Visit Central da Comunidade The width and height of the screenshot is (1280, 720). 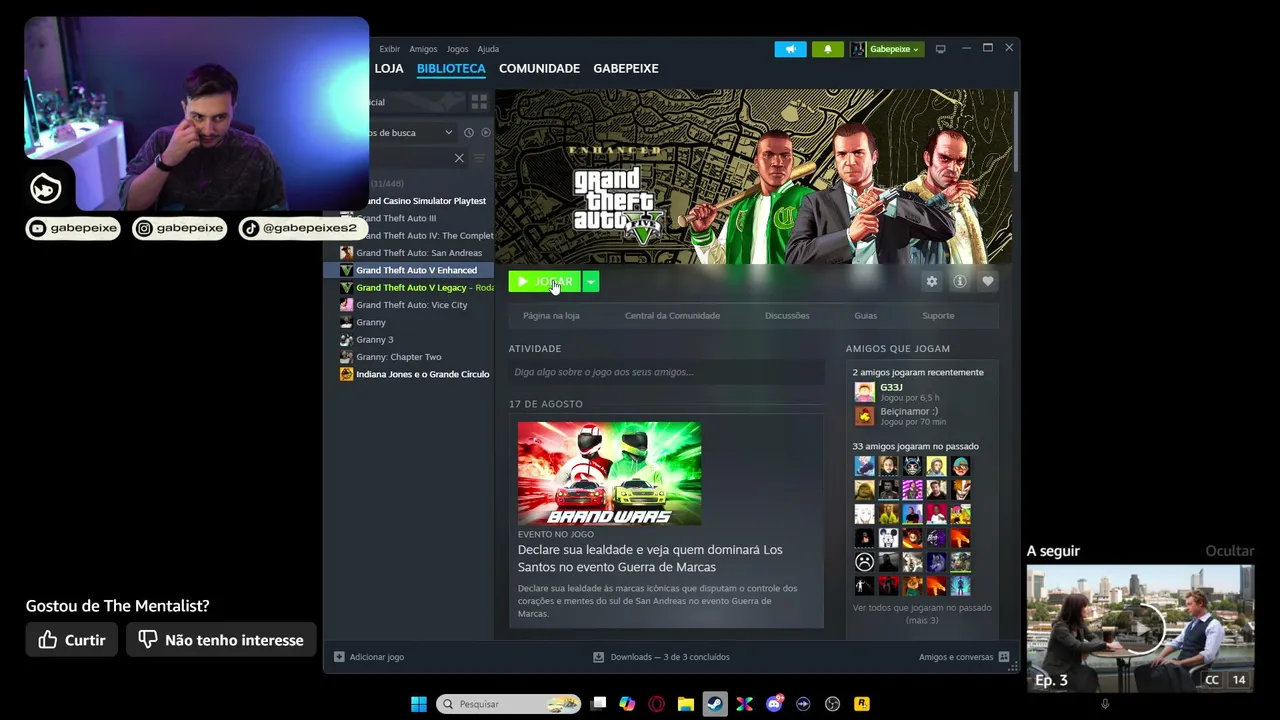(x=672, y=316)
